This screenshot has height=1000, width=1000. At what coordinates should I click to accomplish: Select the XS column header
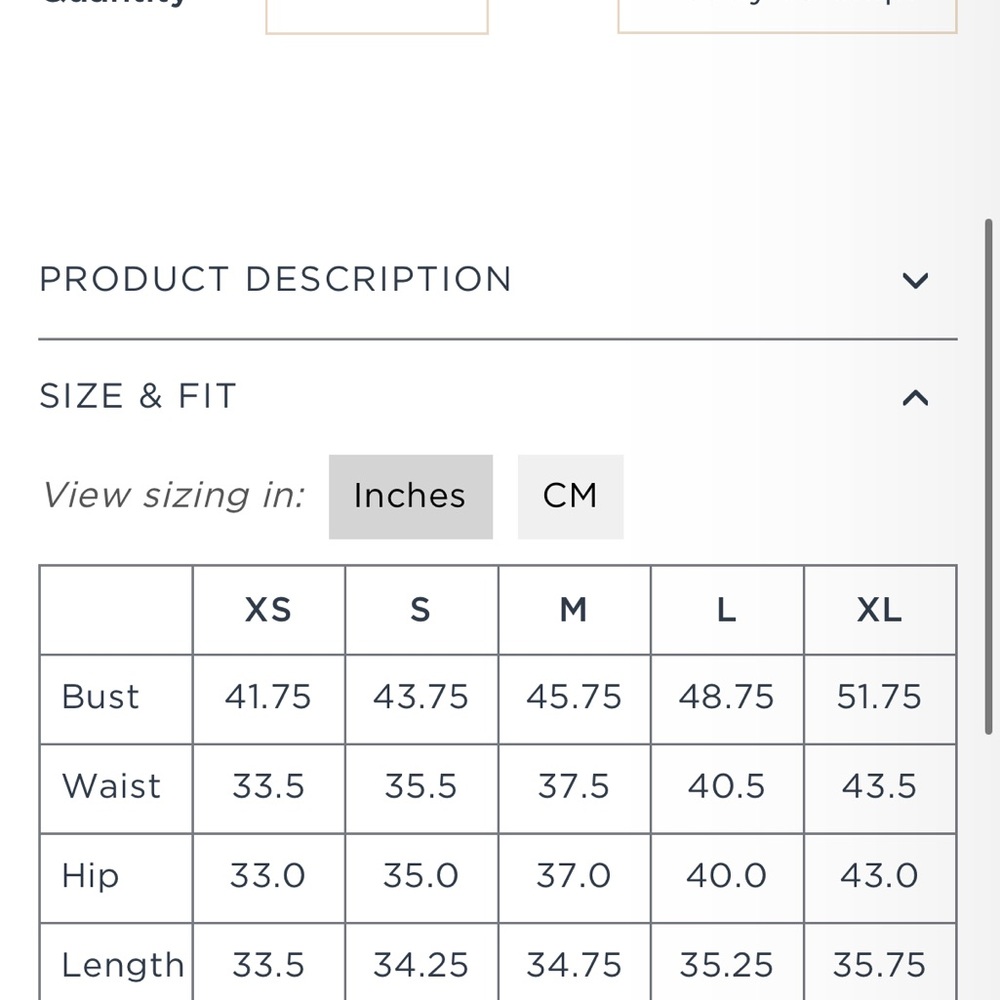click(268, 610)
